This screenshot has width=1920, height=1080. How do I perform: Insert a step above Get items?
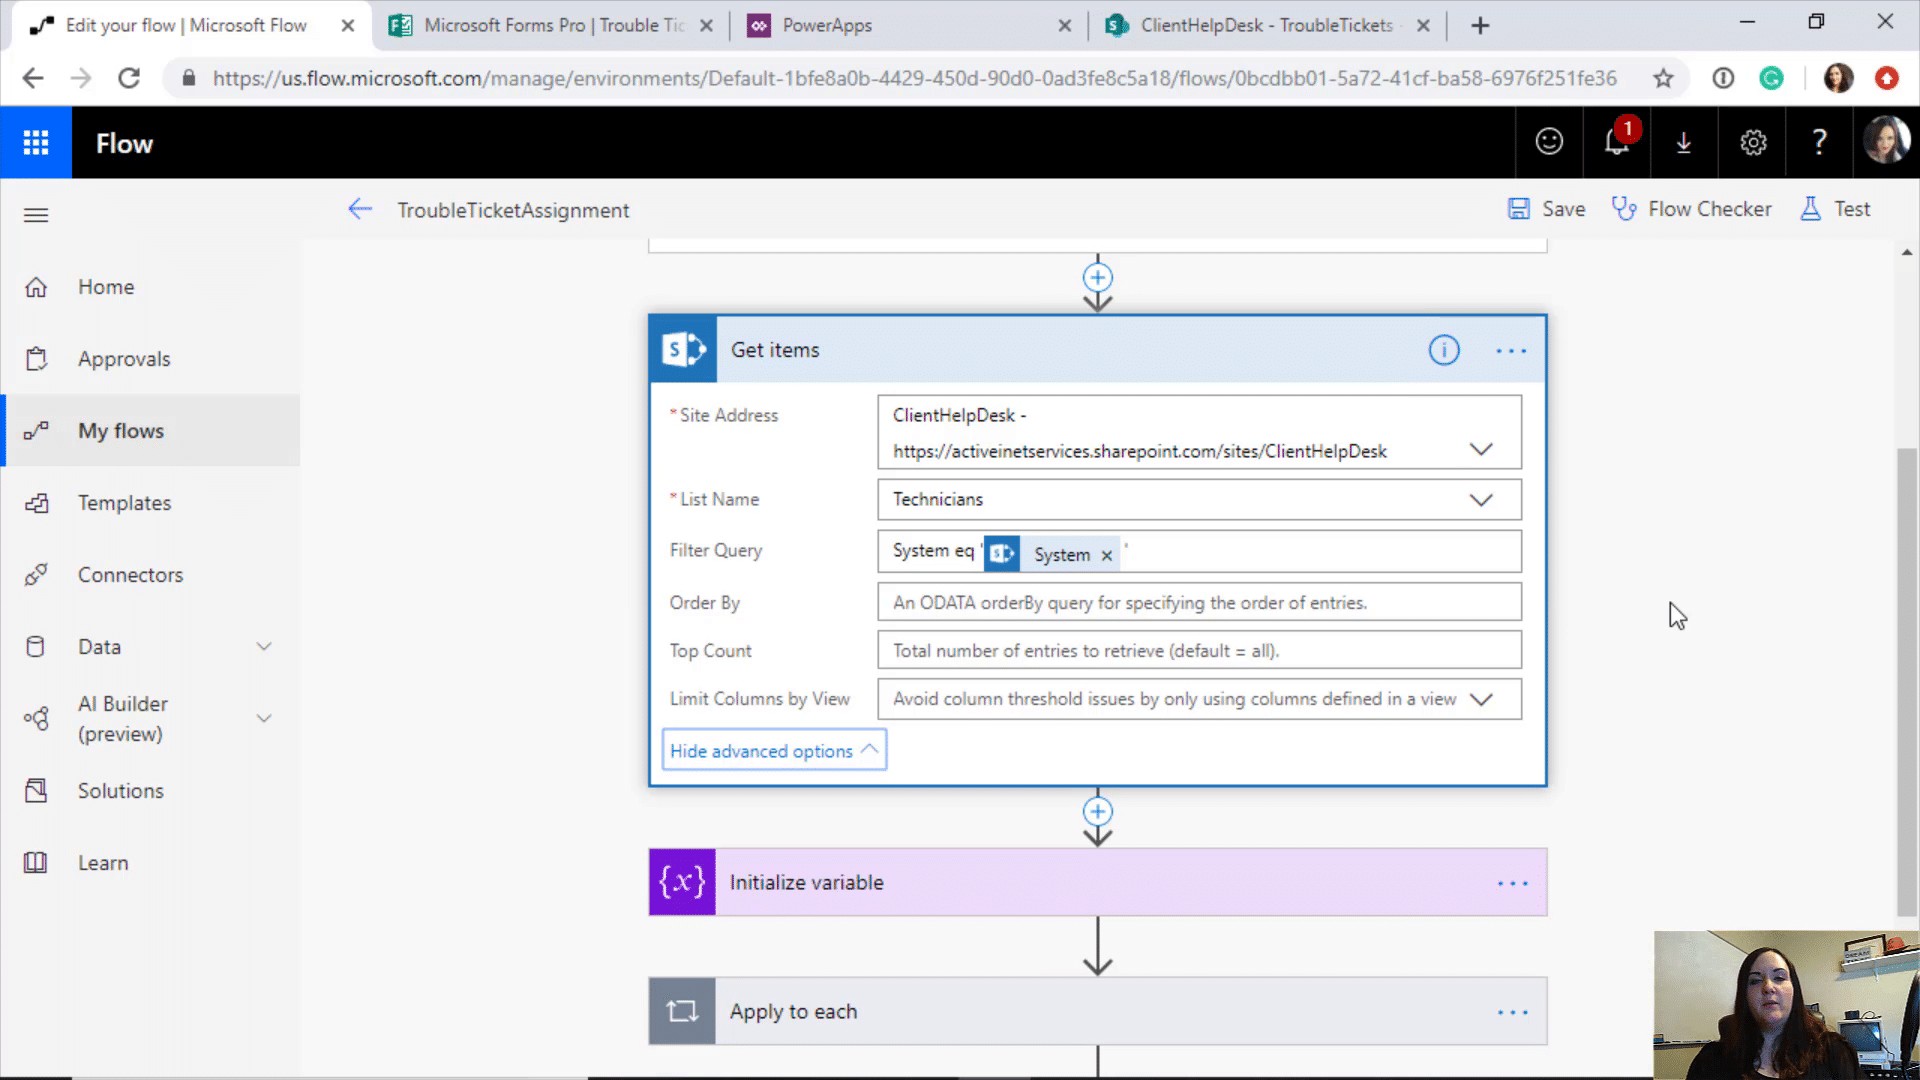click(x=1098, y=278)
